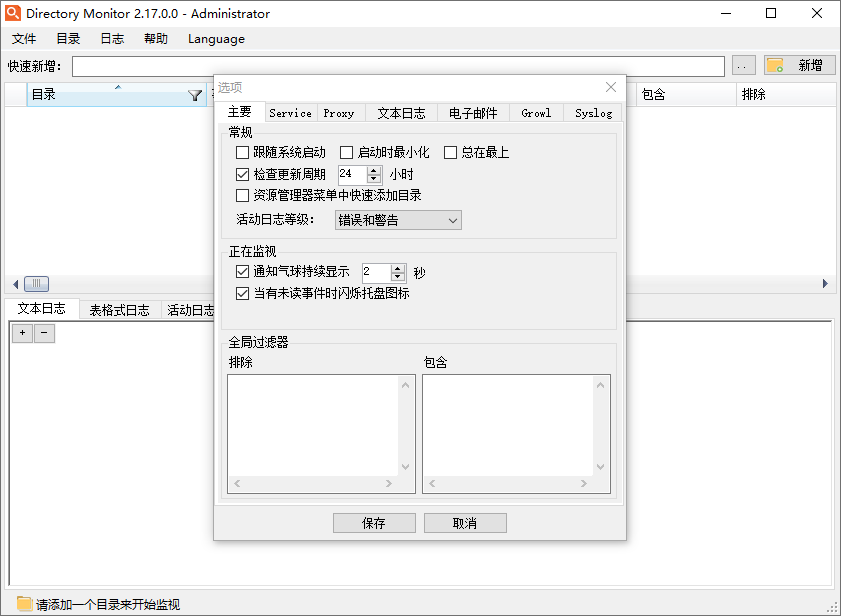
Task: Switch to the Syslog tab
Action: pyautogui.click(x=593, y=113)
